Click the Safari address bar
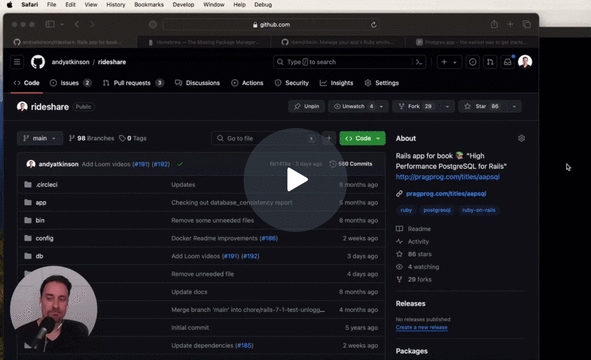The width and height of the screenshot is (591, 360). [272, 25]
